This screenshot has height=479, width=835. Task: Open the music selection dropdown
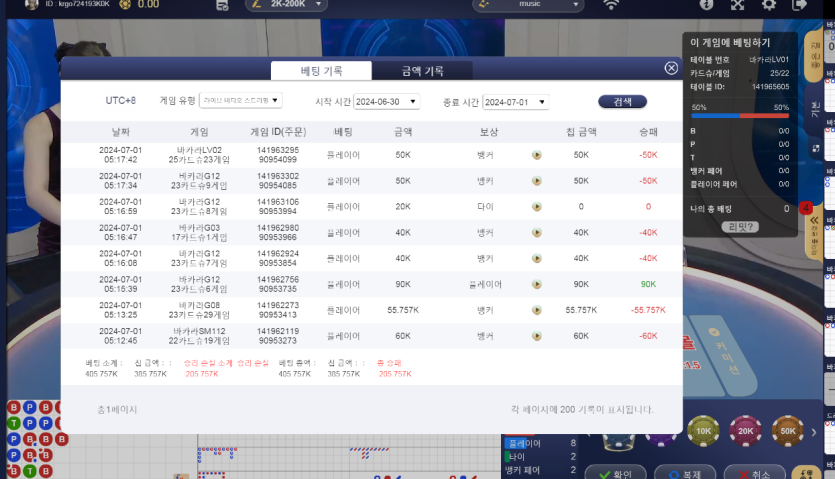point(528,4)
